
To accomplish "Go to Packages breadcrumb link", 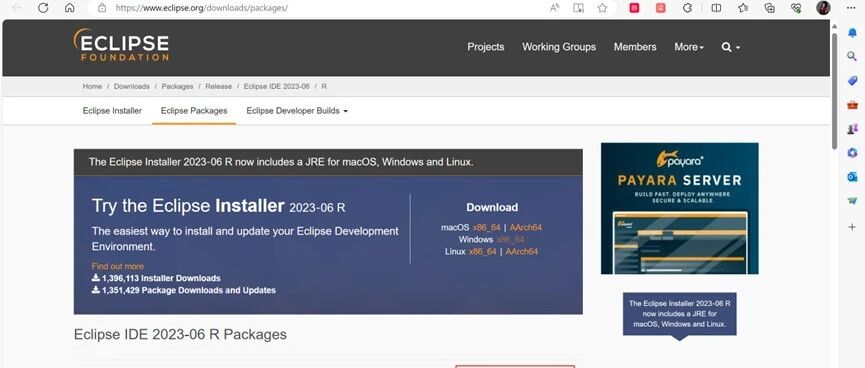I will click(x=177, y=87).
